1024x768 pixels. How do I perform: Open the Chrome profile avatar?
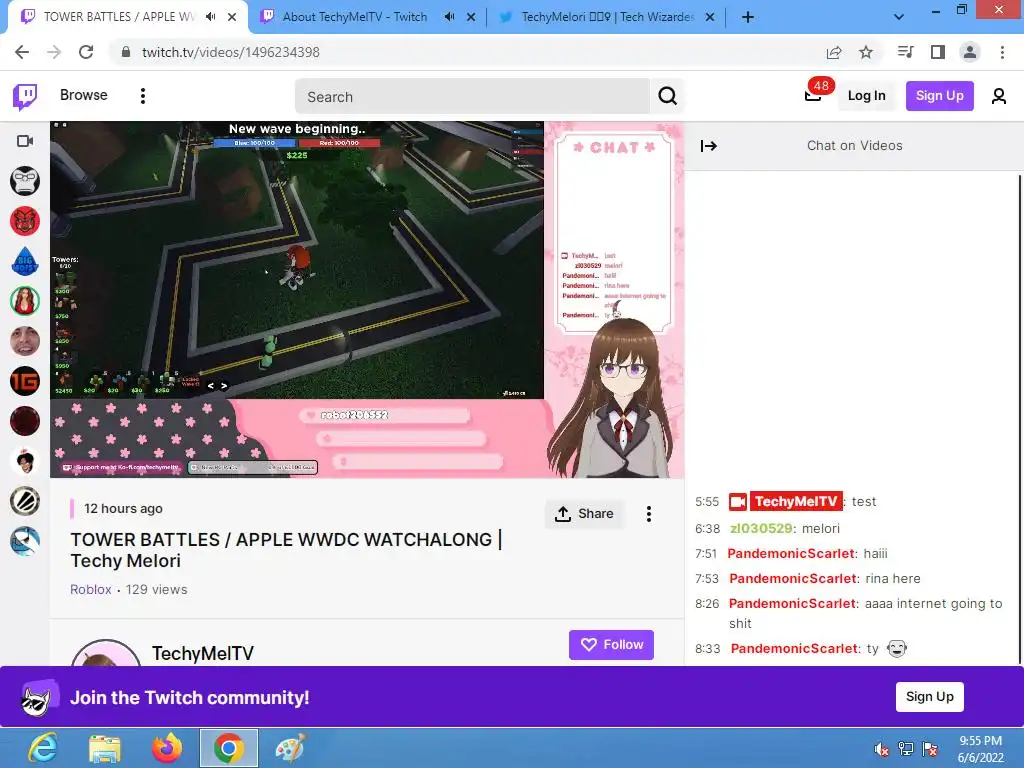tap(970, 52)
